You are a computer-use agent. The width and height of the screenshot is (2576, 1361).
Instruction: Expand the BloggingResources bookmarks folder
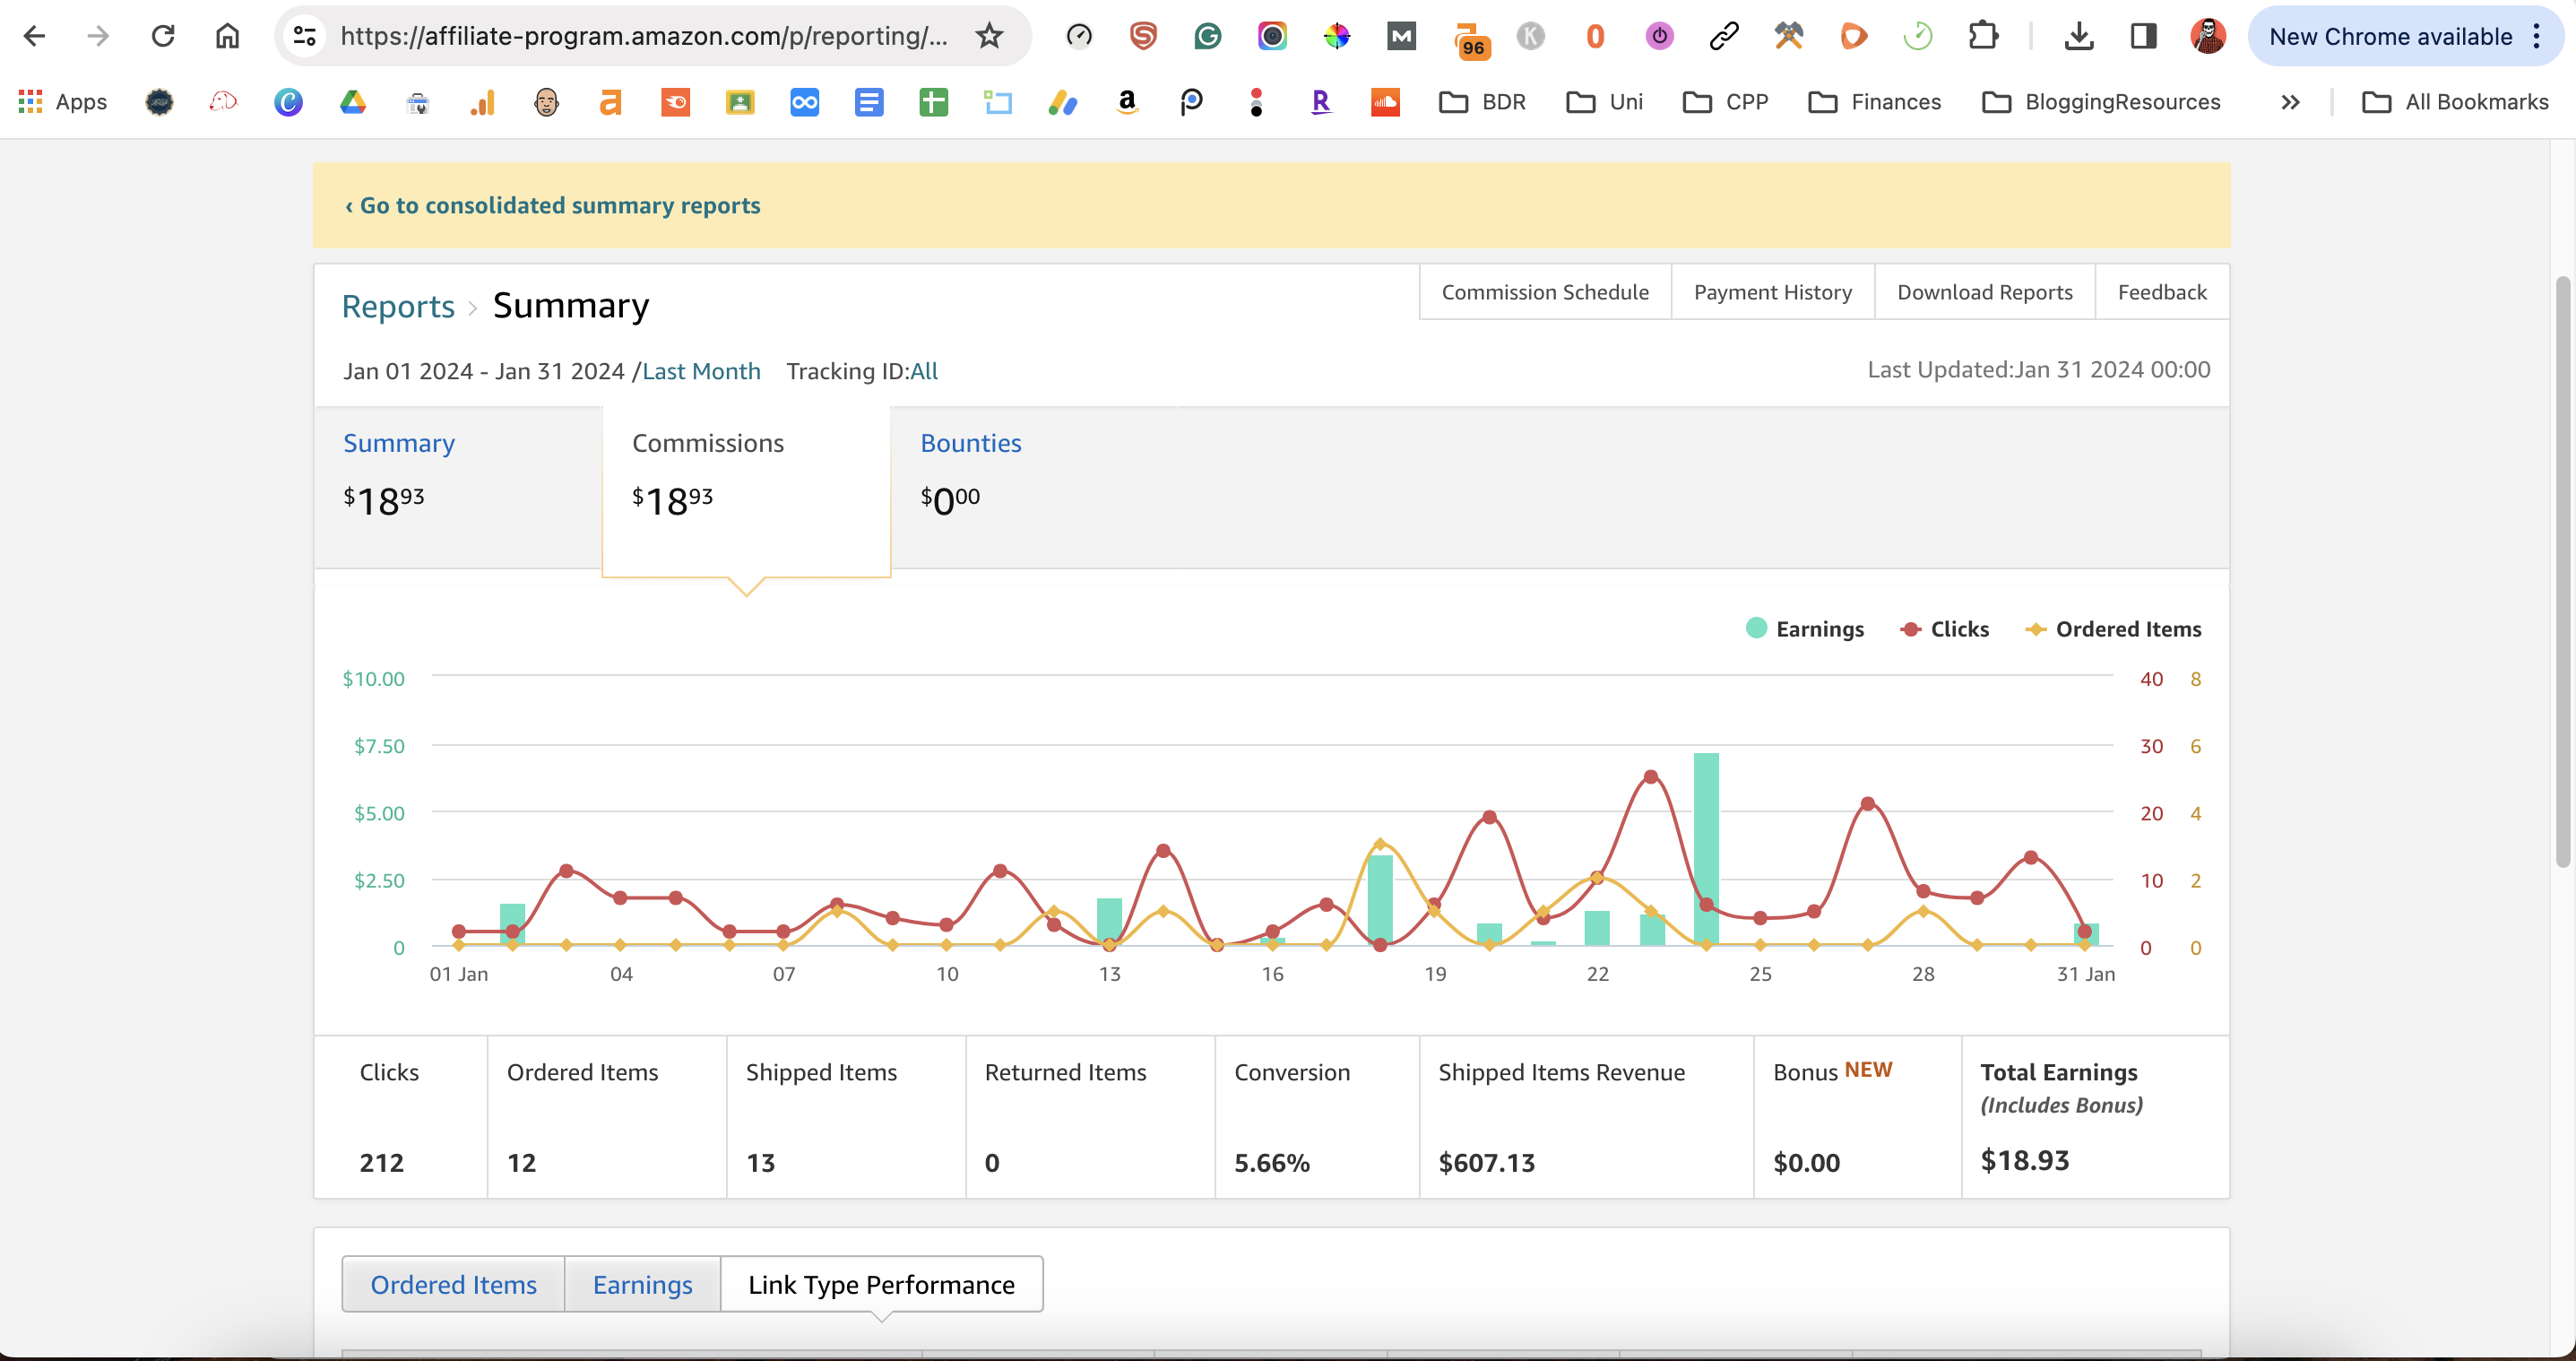(2101, 102)
